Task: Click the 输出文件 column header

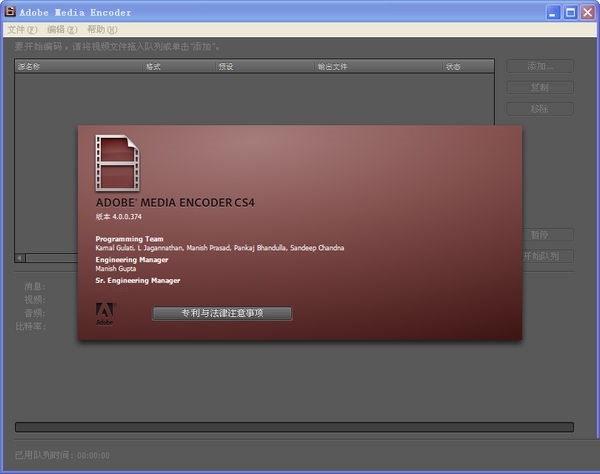Action: point(379,67)
